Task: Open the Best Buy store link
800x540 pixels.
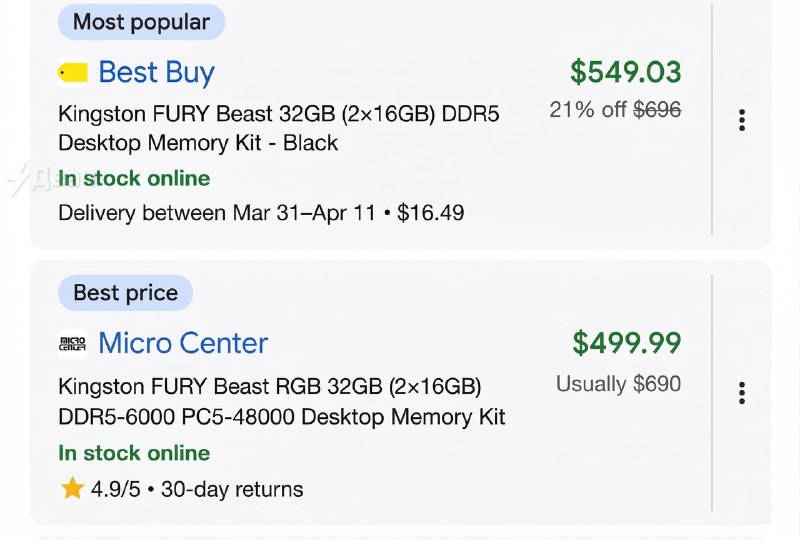Action: tap(156, 72)
